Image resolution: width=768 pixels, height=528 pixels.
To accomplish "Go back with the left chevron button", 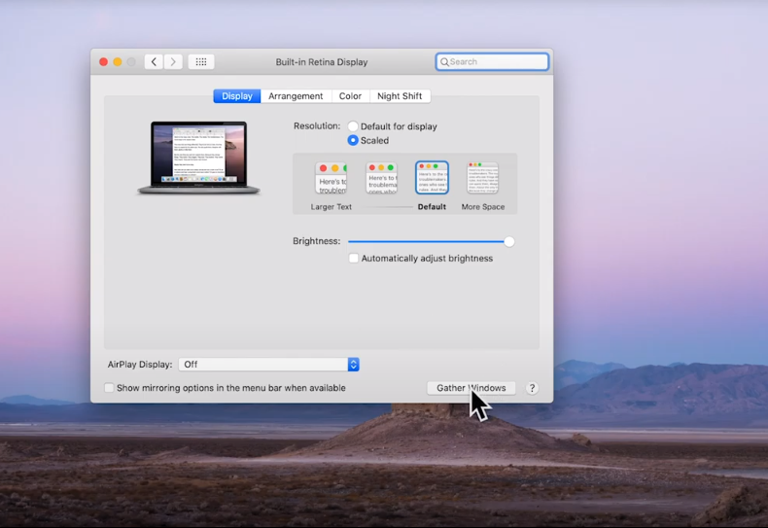I will click(154, 62).
